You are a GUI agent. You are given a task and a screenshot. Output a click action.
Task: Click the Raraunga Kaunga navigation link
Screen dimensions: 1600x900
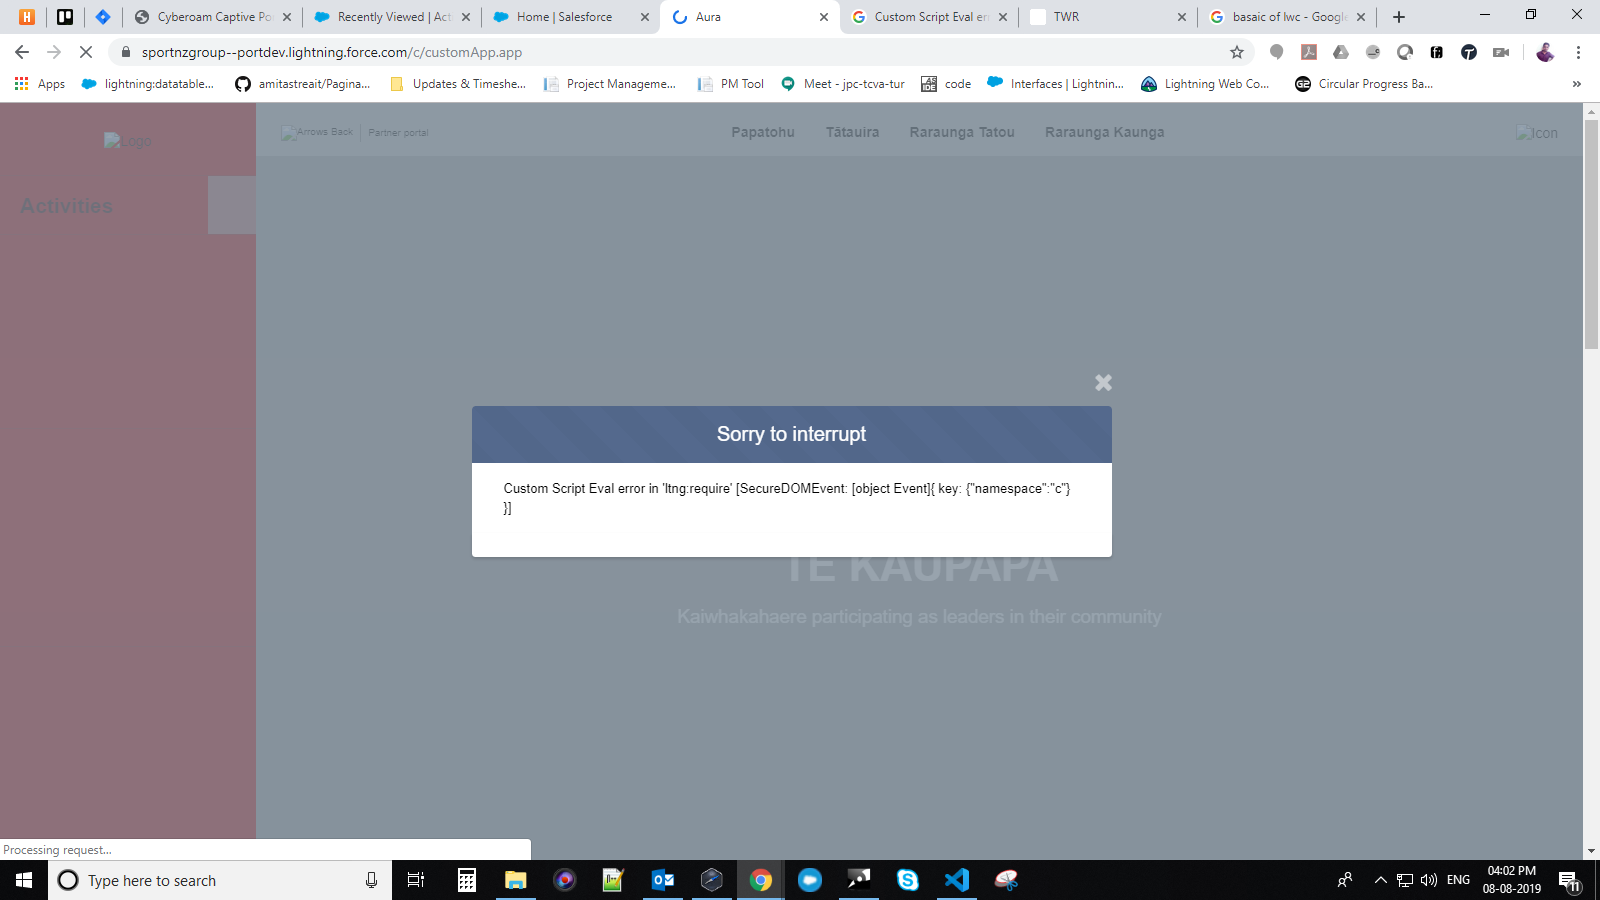1104,131
